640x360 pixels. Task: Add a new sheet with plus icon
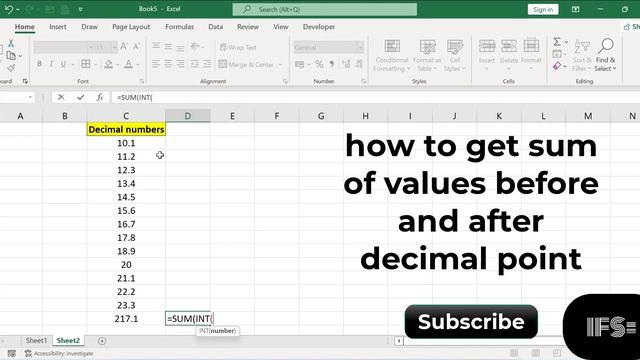102,341
